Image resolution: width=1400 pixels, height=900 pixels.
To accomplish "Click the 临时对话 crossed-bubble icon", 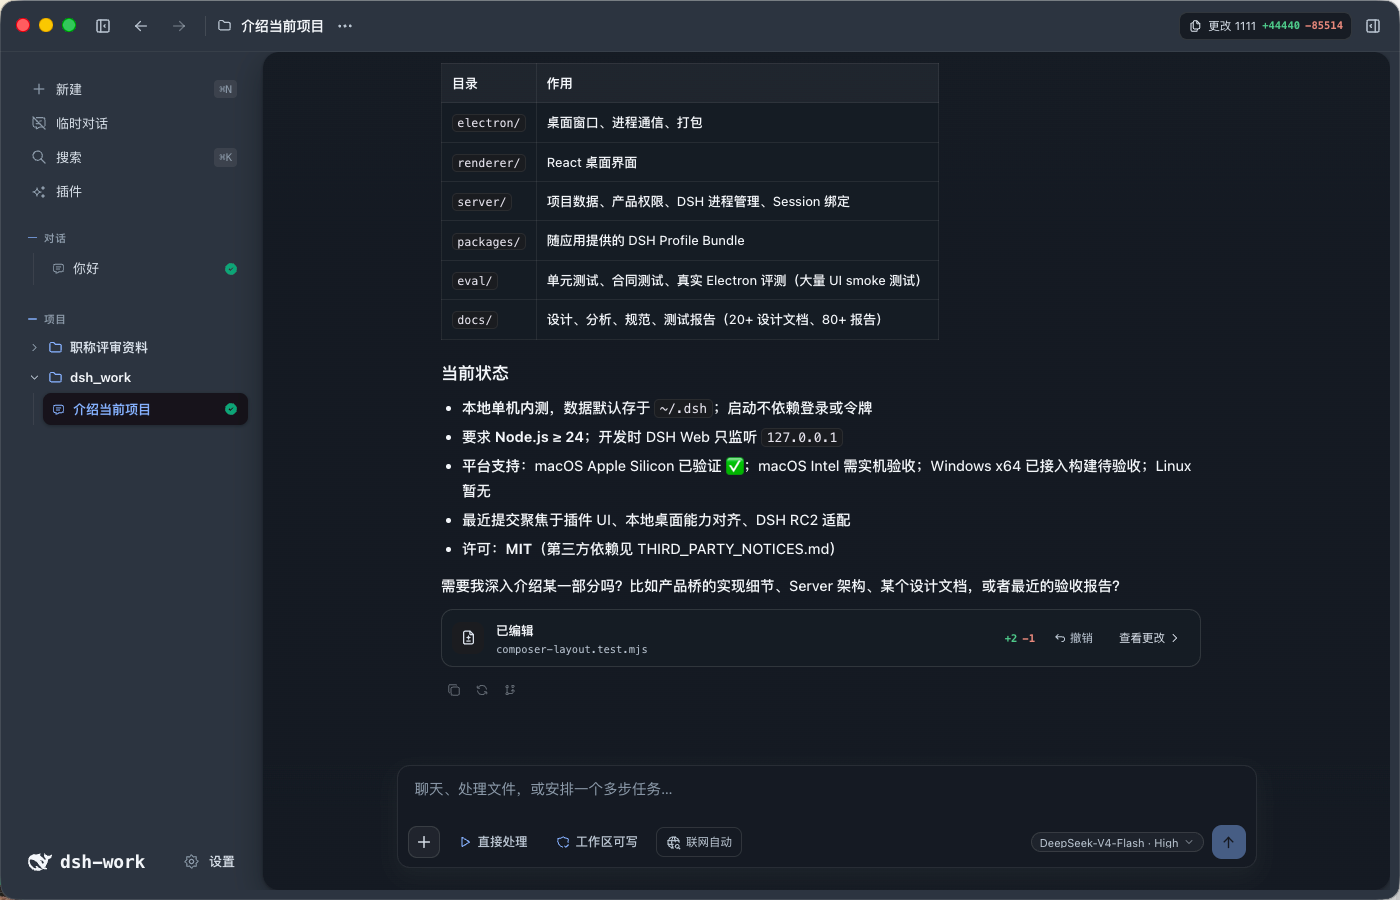I will coord(39,123).
